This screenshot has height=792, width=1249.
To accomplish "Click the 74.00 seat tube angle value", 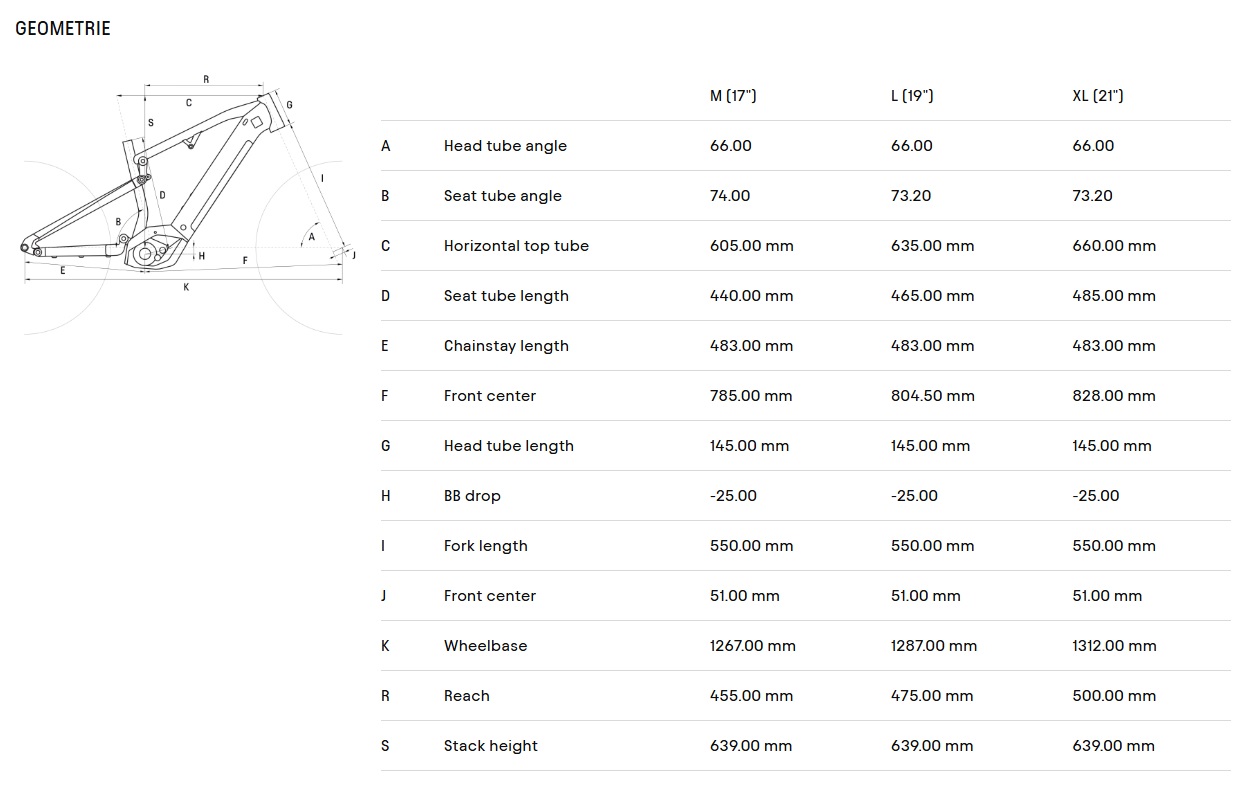I will pyautogui.click(x=730, y=196).
